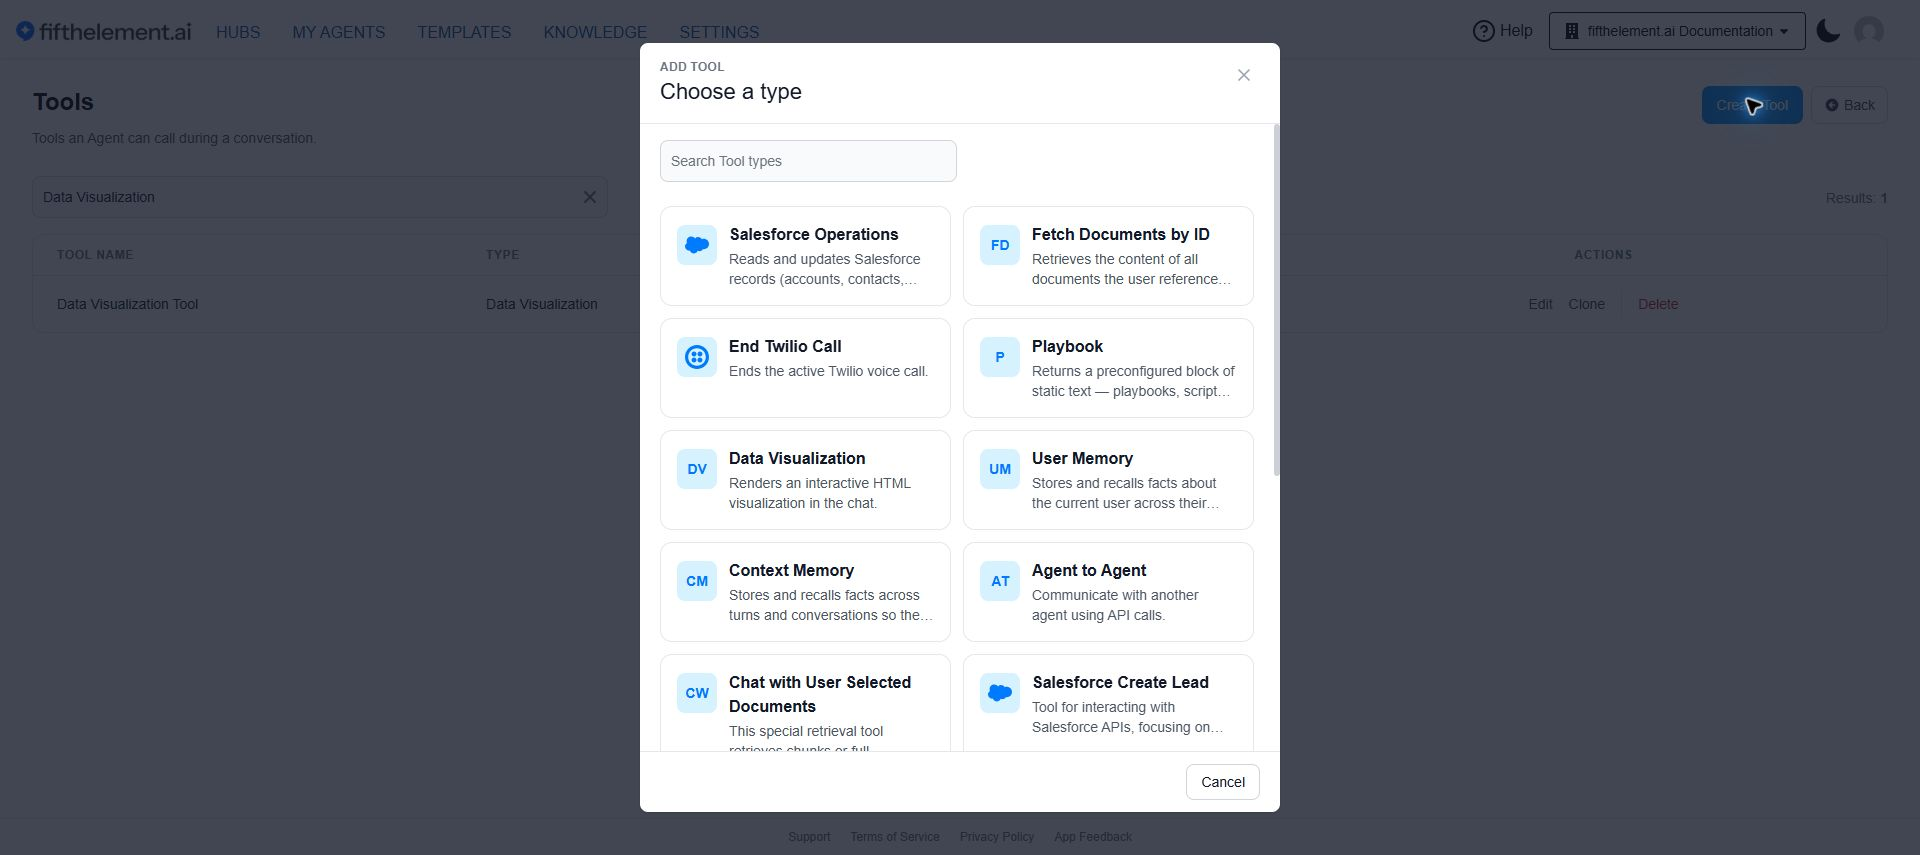Click 'Communicate with another agent' description
The height and width of the screenshot is (855, 1920).
tap(1115, 605)
